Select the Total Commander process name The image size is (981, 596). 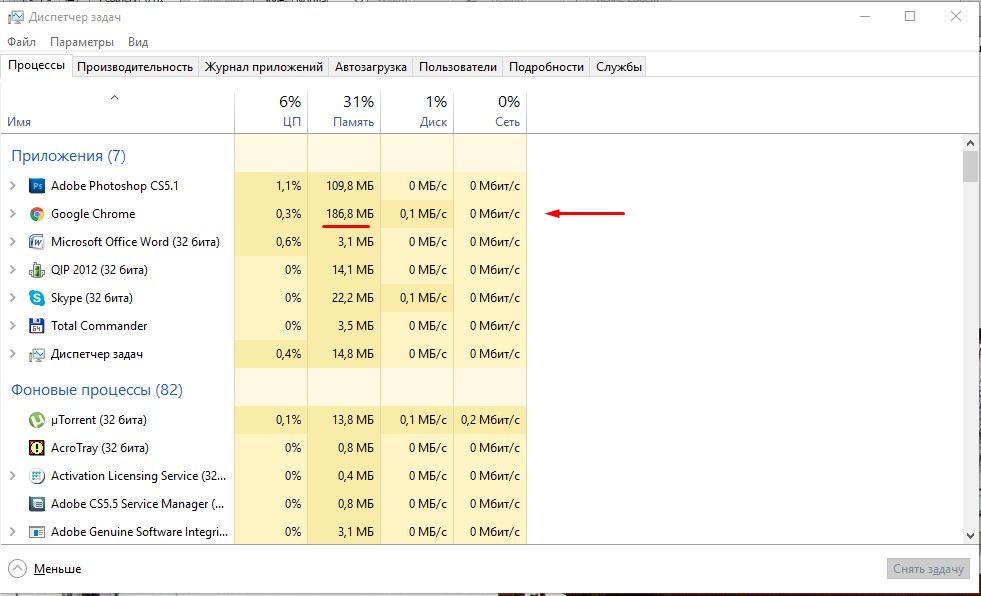pos(99,326)
